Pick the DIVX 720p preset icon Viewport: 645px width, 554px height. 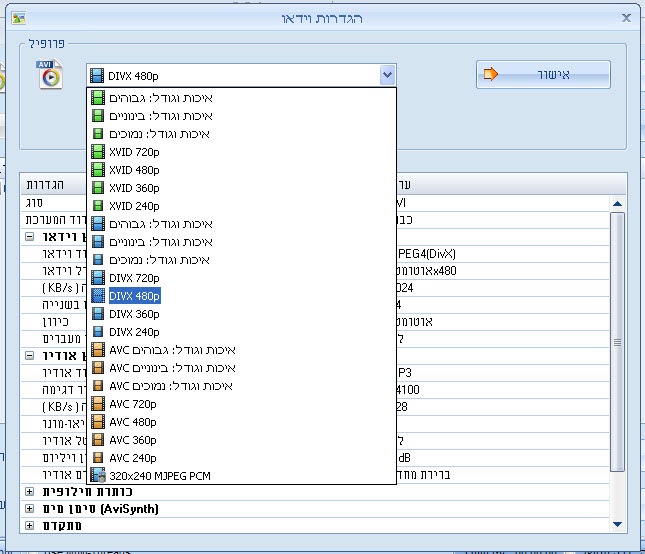click(x=97, y=278)
